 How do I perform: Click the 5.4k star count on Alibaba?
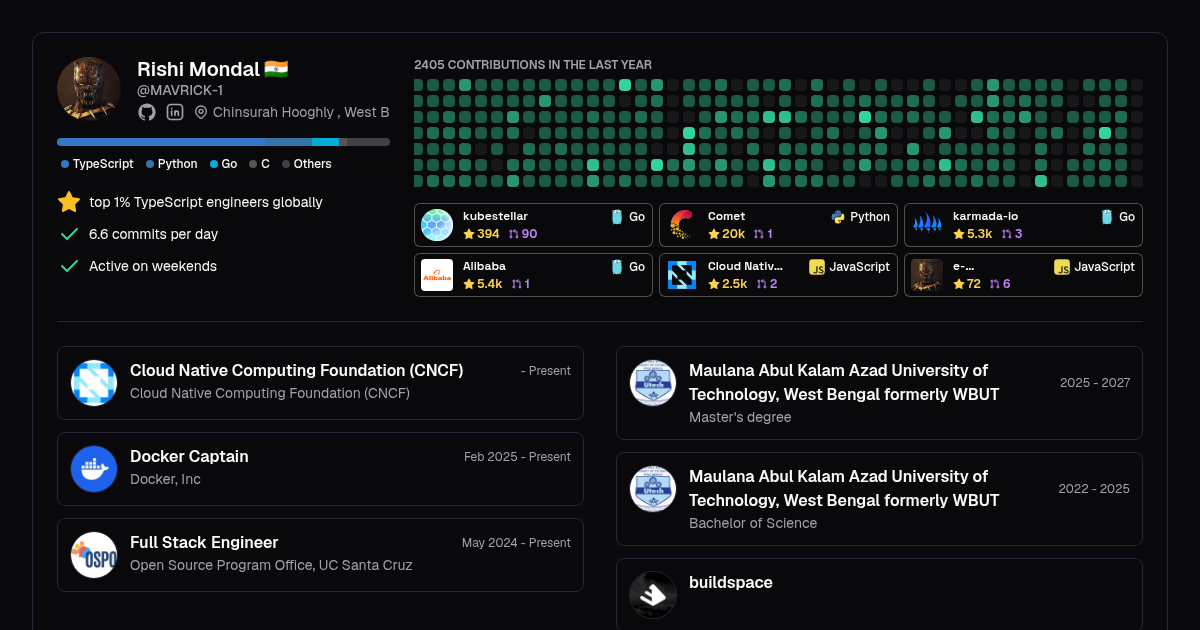coord(489,284)
